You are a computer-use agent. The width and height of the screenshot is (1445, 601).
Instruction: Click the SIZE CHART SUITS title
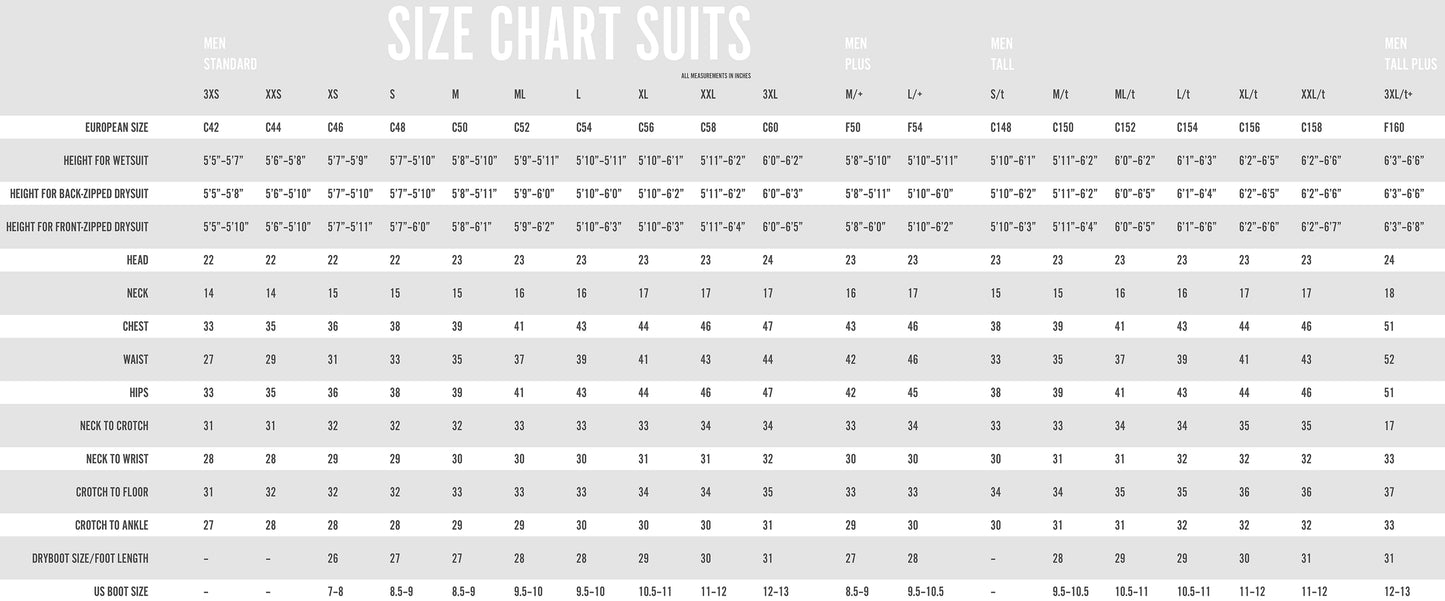568,34
